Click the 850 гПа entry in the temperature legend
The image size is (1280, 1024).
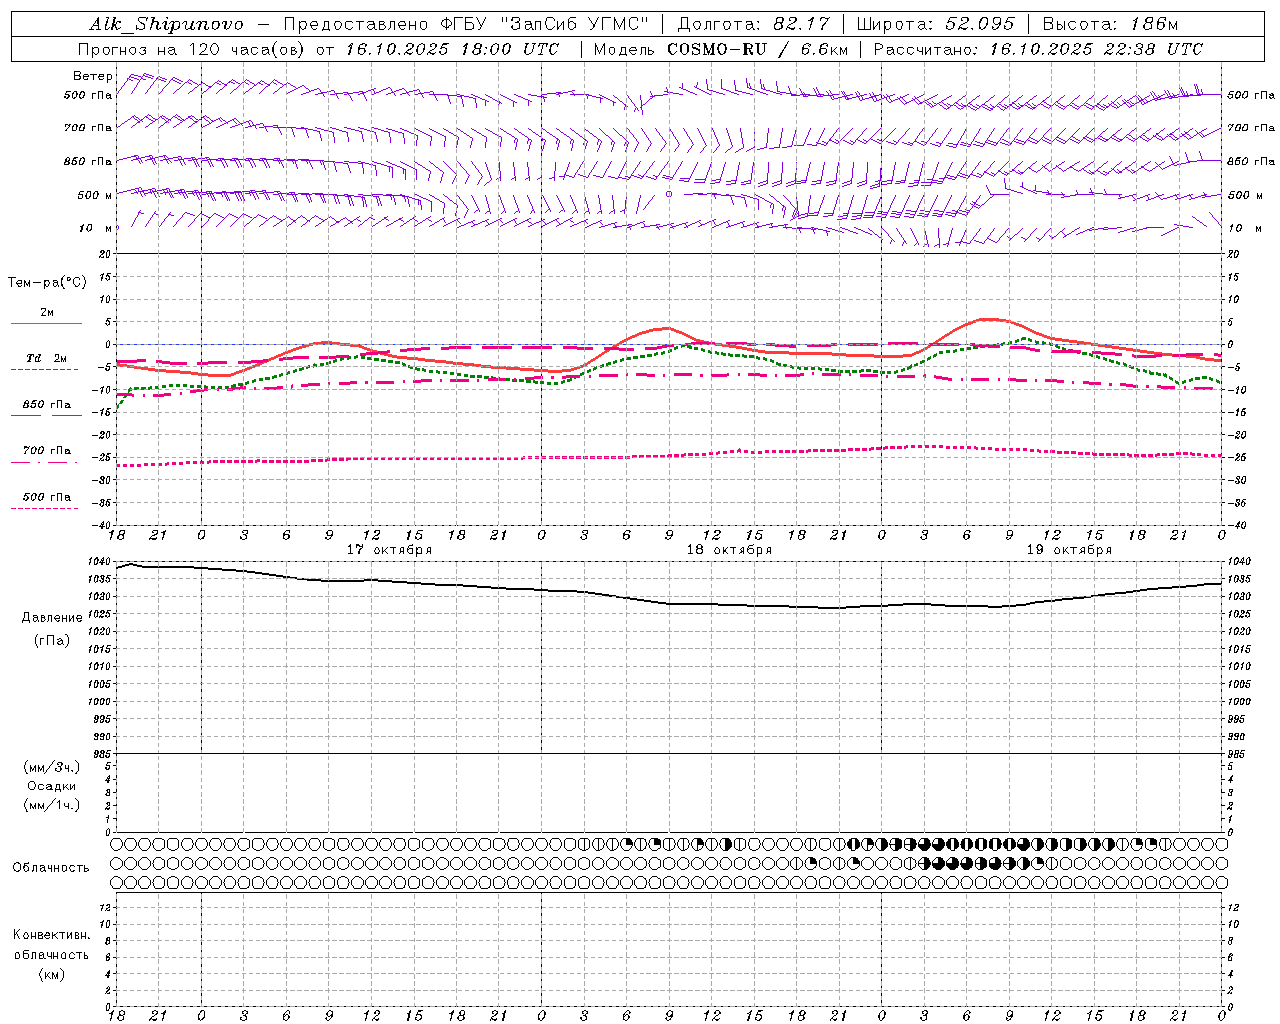(x=47, y=405)
